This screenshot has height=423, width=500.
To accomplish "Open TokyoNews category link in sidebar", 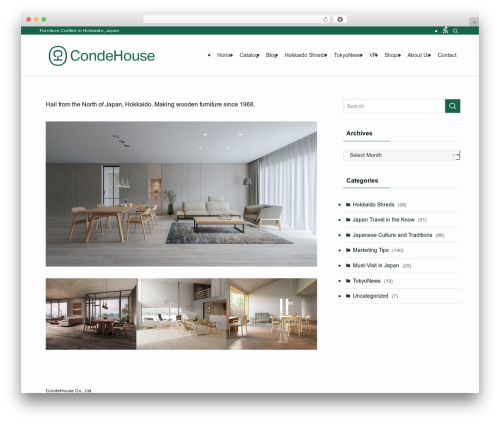I will point(366,281).
